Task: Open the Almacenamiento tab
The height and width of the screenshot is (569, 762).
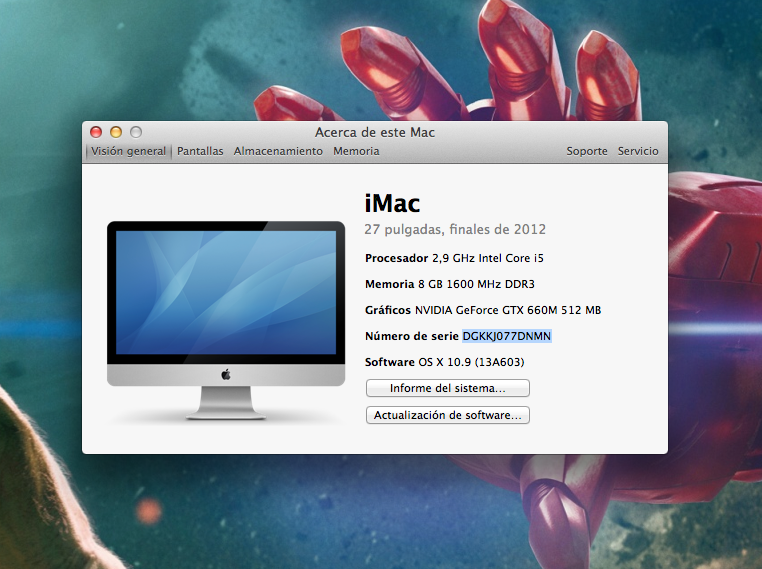Action: [278, 151]
